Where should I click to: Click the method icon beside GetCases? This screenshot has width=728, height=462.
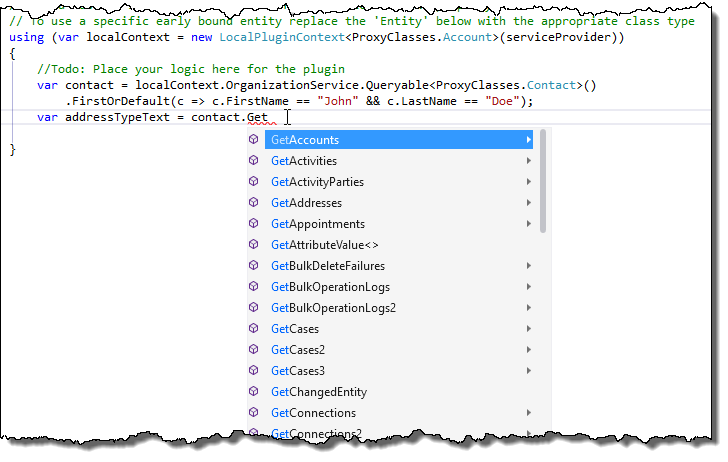tap(254, 328)
